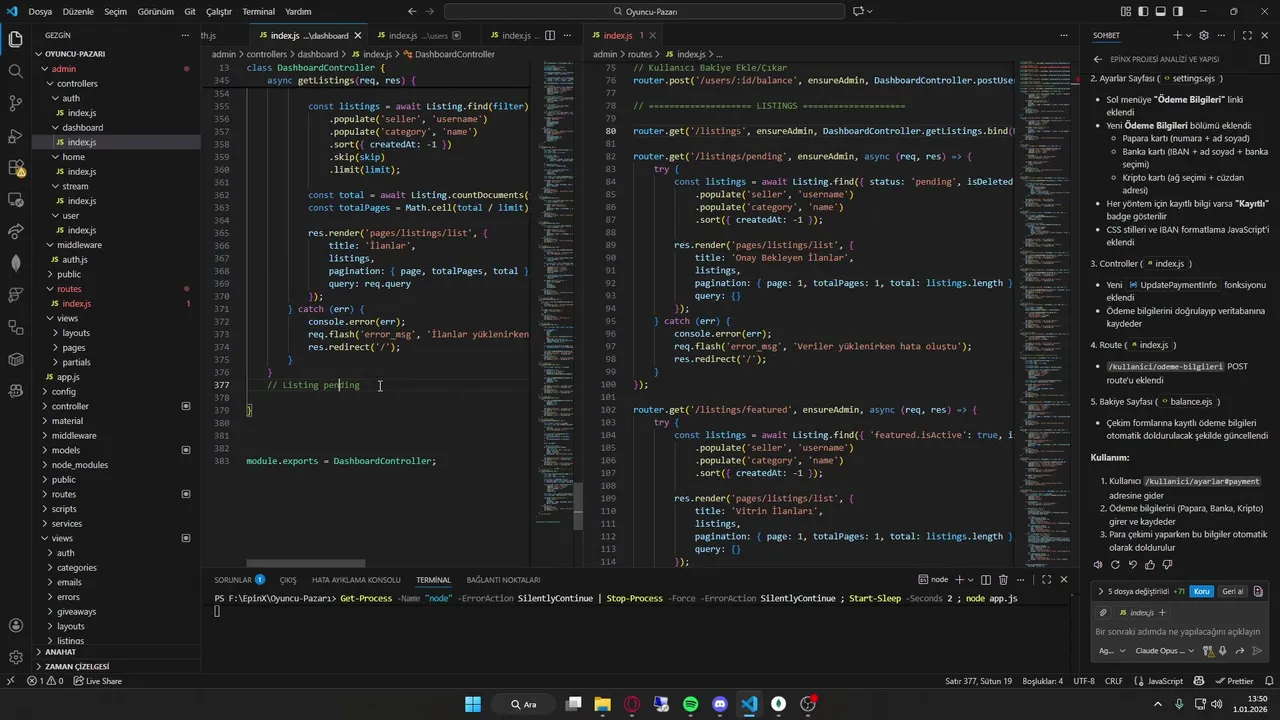
Task: Read the chat response aloud
Action: (x=1099, y=565)
